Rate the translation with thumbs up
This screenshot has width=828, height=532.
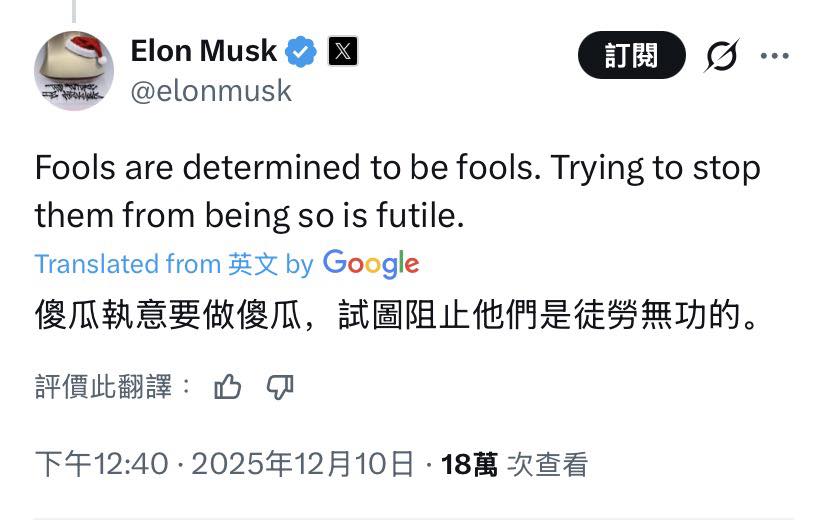click(x=228, y=387)
